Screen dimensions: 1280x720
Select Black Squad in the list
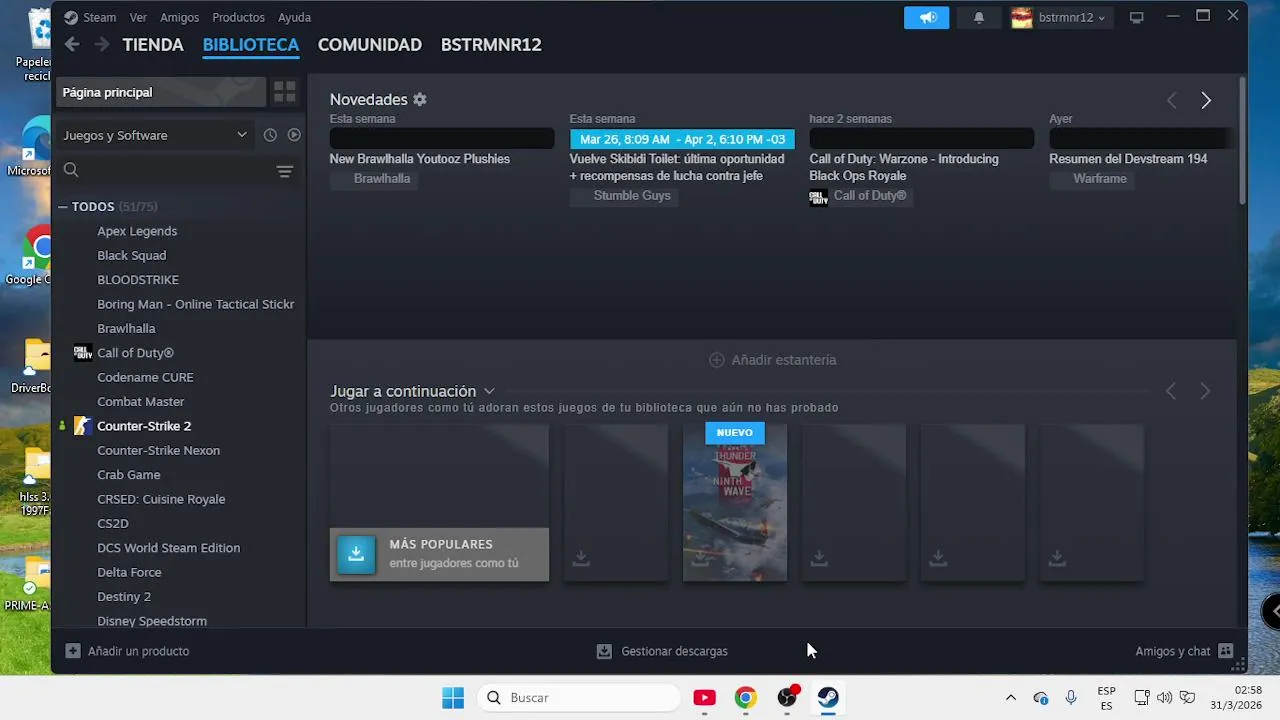click(x=131, y=255)
